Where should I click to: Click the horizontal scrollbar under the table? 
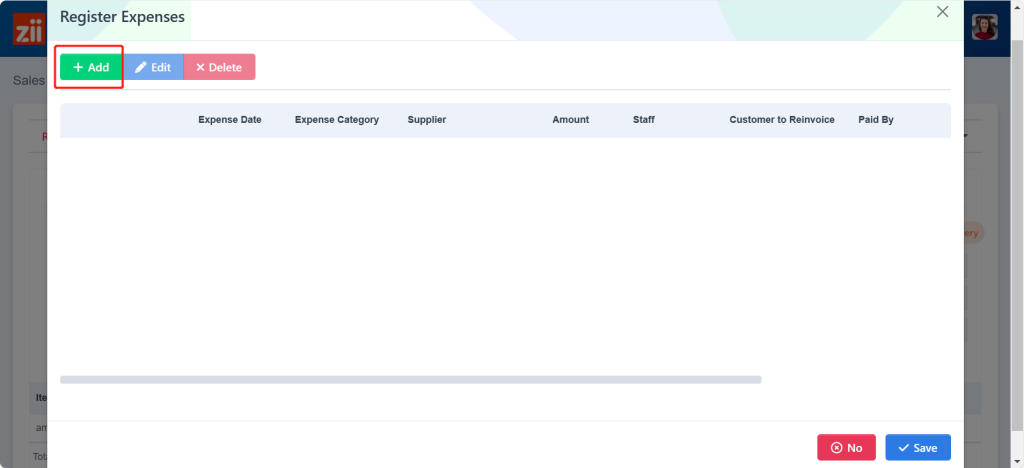click(x=410, y=380)
